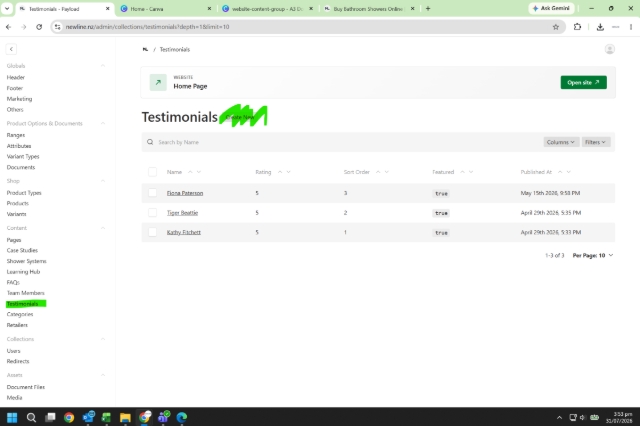The height and width of the screenshot is (426, 640).
Task: Open new browser tab
Action: pos(428,9)
